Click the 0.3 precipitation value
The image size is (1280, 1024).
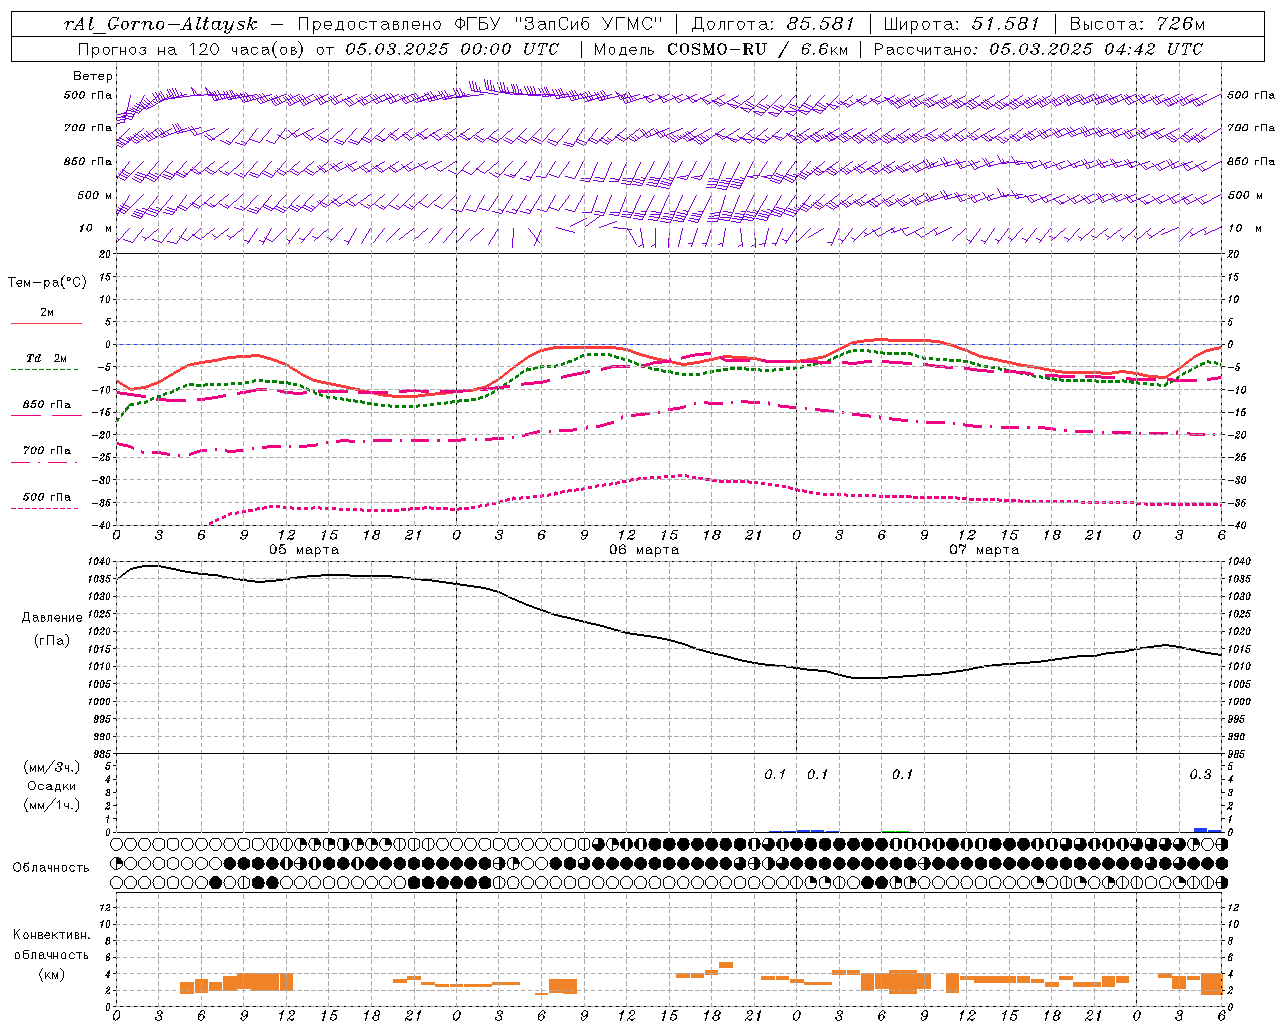tap(1200, 775)
